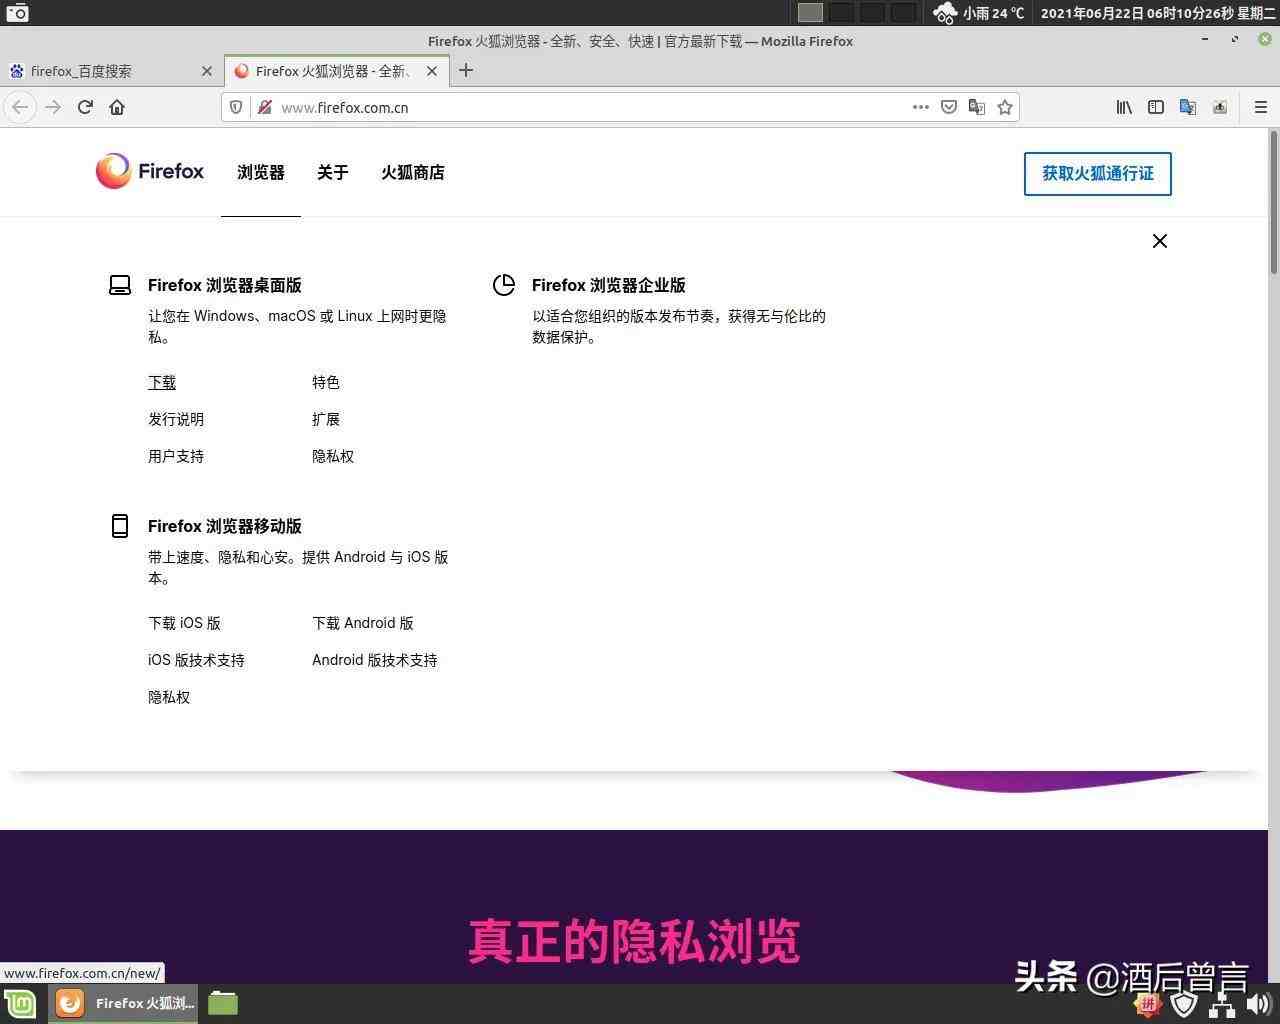1280x1024 pixels.
Task: Click the 下载 Android 版 link
Action: click(x=363, y=623)
